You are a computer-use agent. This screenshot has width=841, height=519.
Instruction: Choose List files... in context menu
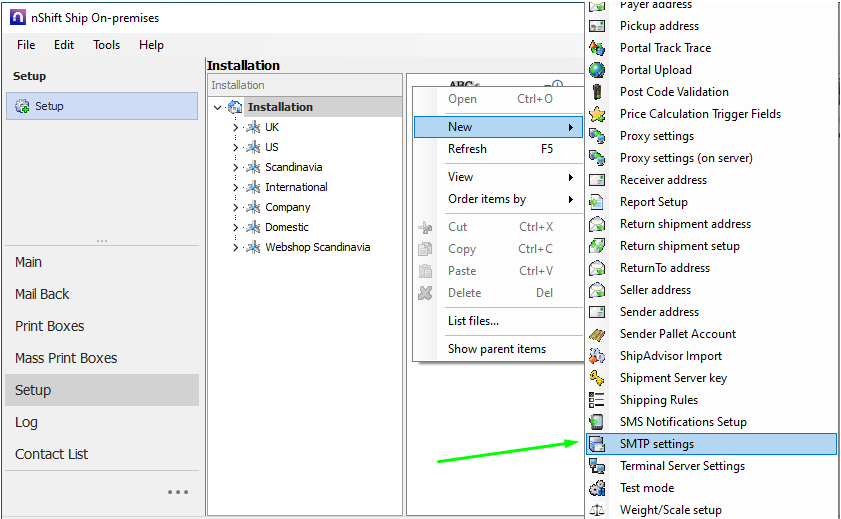coord(498,321)
